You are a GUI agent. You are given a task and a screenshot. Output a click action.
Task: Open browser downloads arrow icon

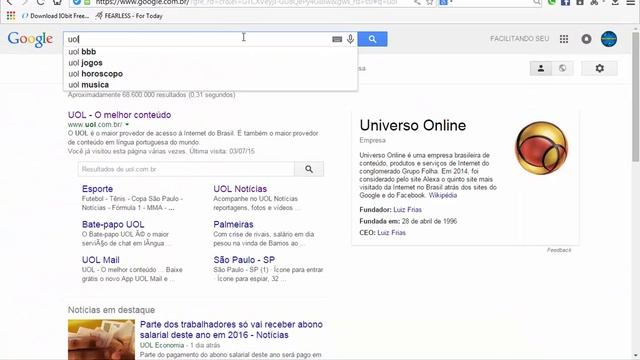click(615, 2)
